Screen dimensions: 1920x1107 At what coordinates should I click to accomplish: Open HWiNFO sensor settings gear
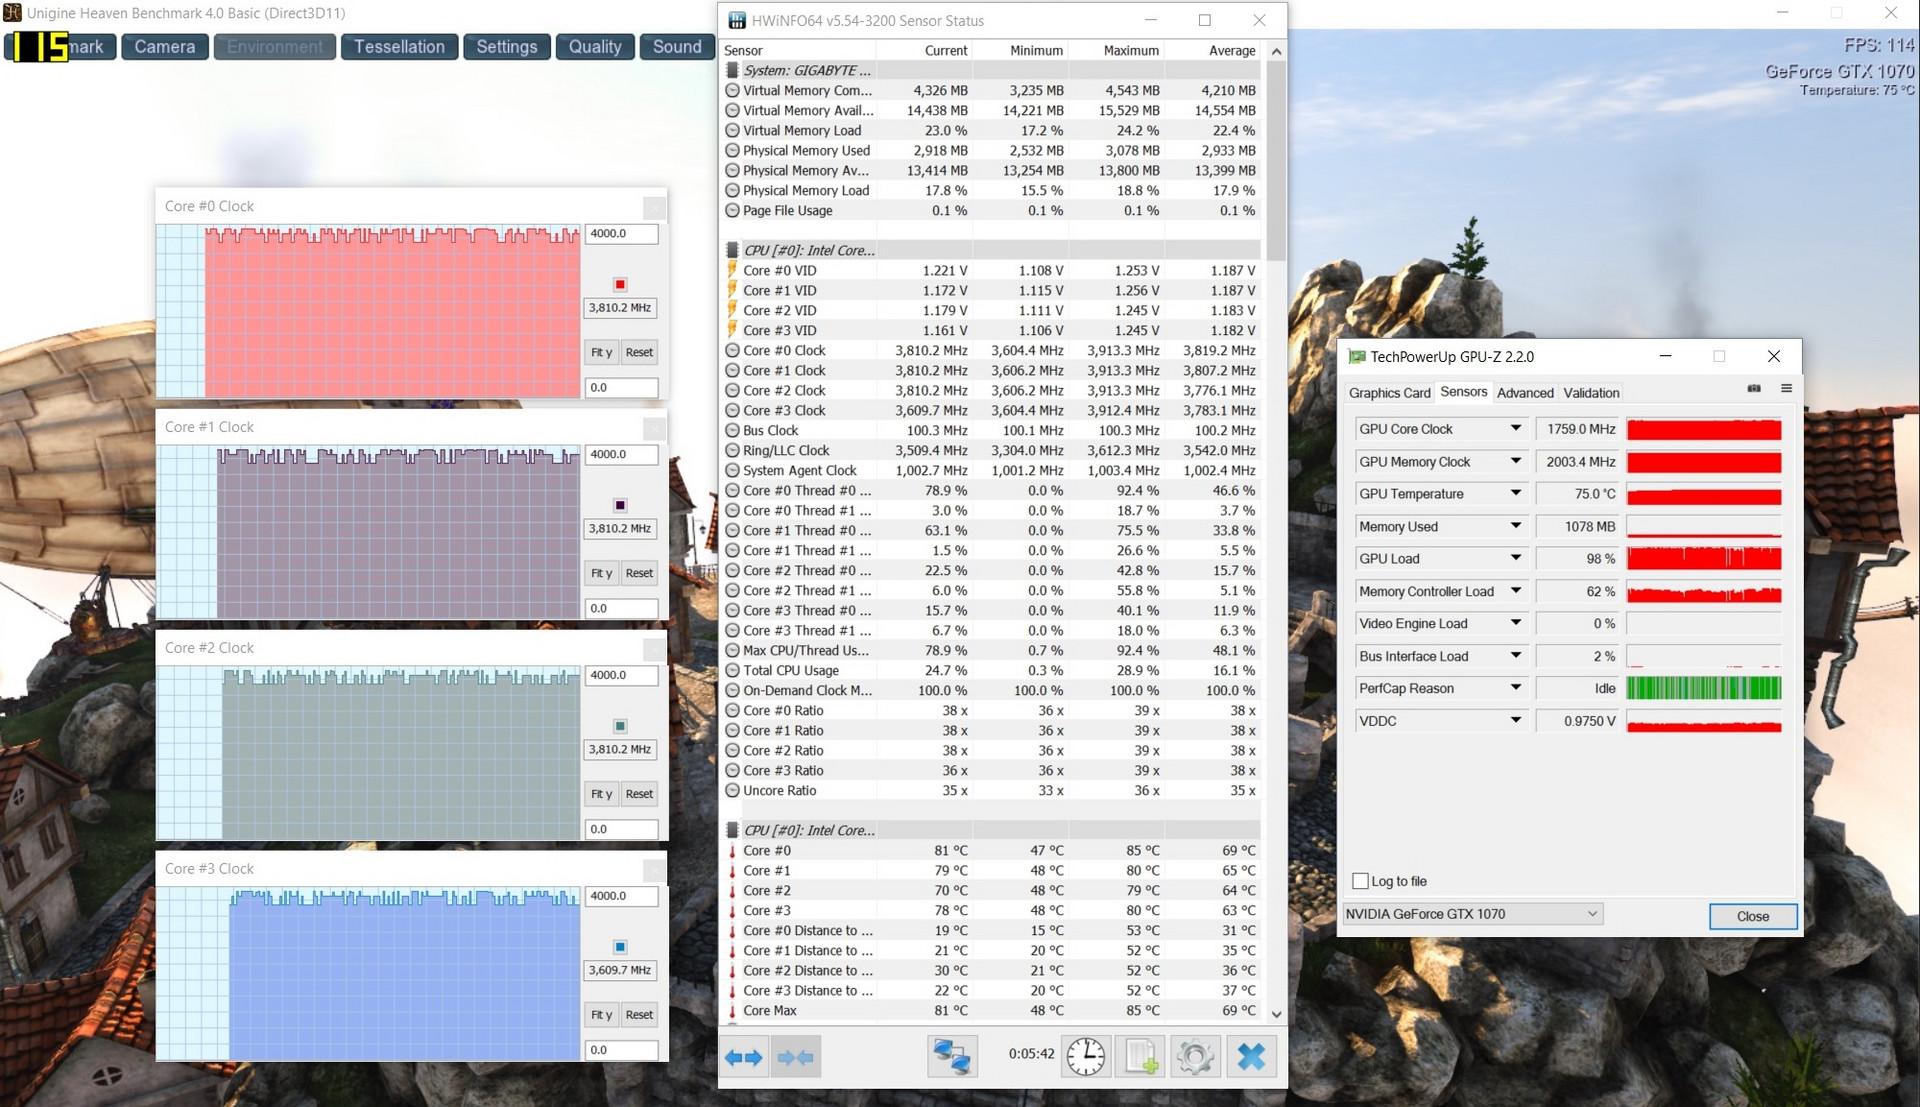coord(1195,1057)
